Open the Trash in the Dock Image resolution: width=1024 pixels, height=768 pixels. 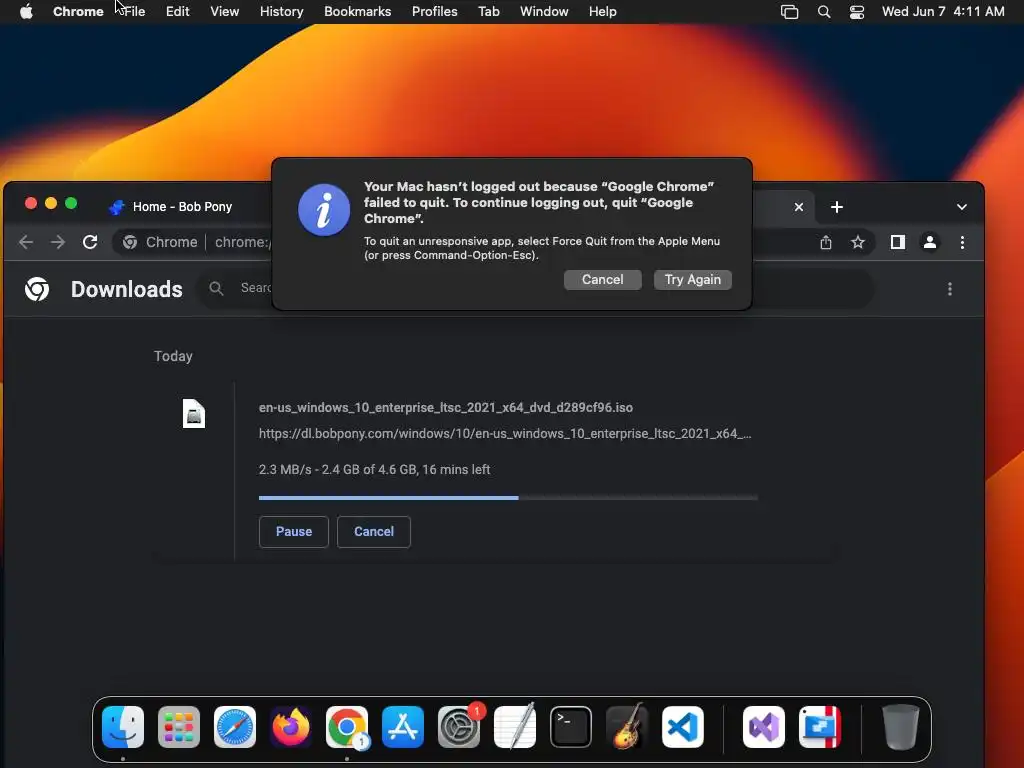pyautogui.click(x=901, y=727)
